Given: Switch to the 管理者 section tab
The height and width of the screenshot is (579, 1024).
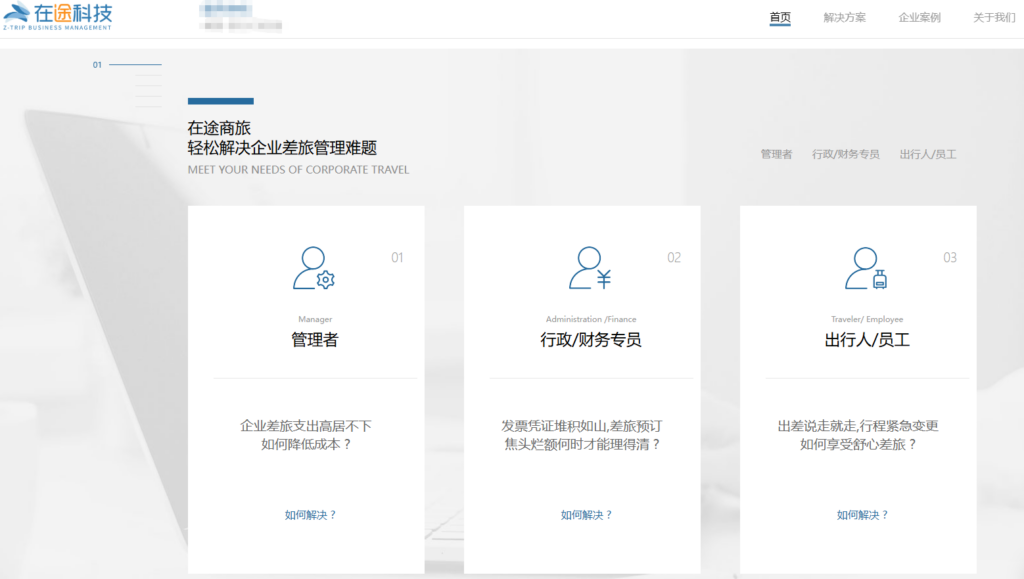Looking at the screenshot, I should (776, 155).
